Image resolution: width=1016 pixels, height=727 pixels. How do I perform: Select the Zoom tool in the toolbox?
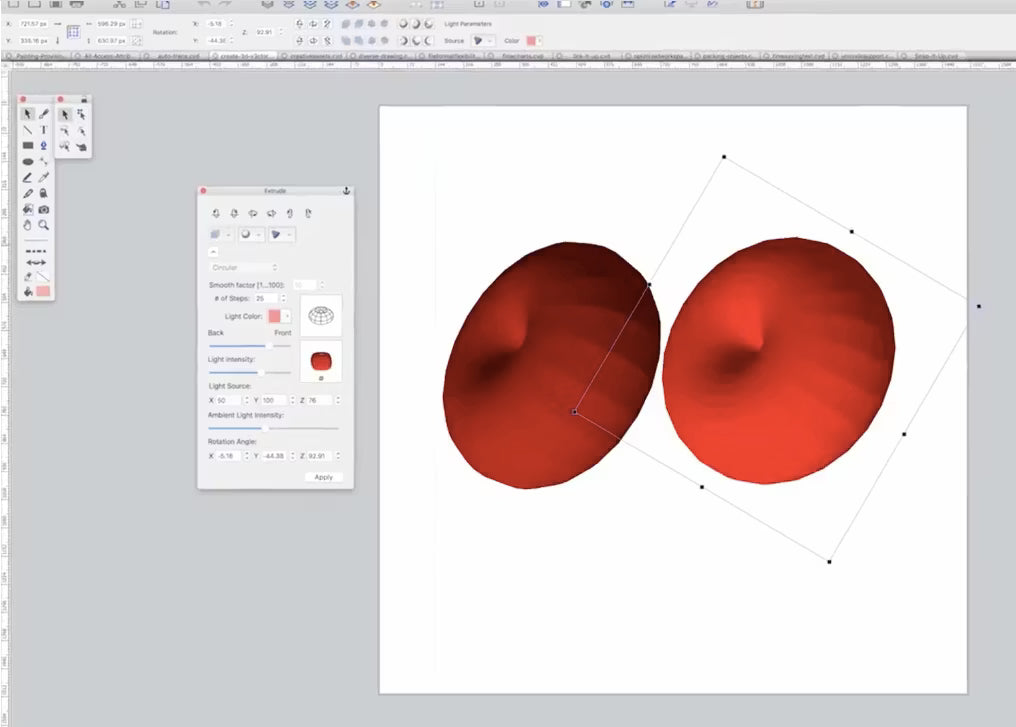pyautogui.click(x=43, y=223)
